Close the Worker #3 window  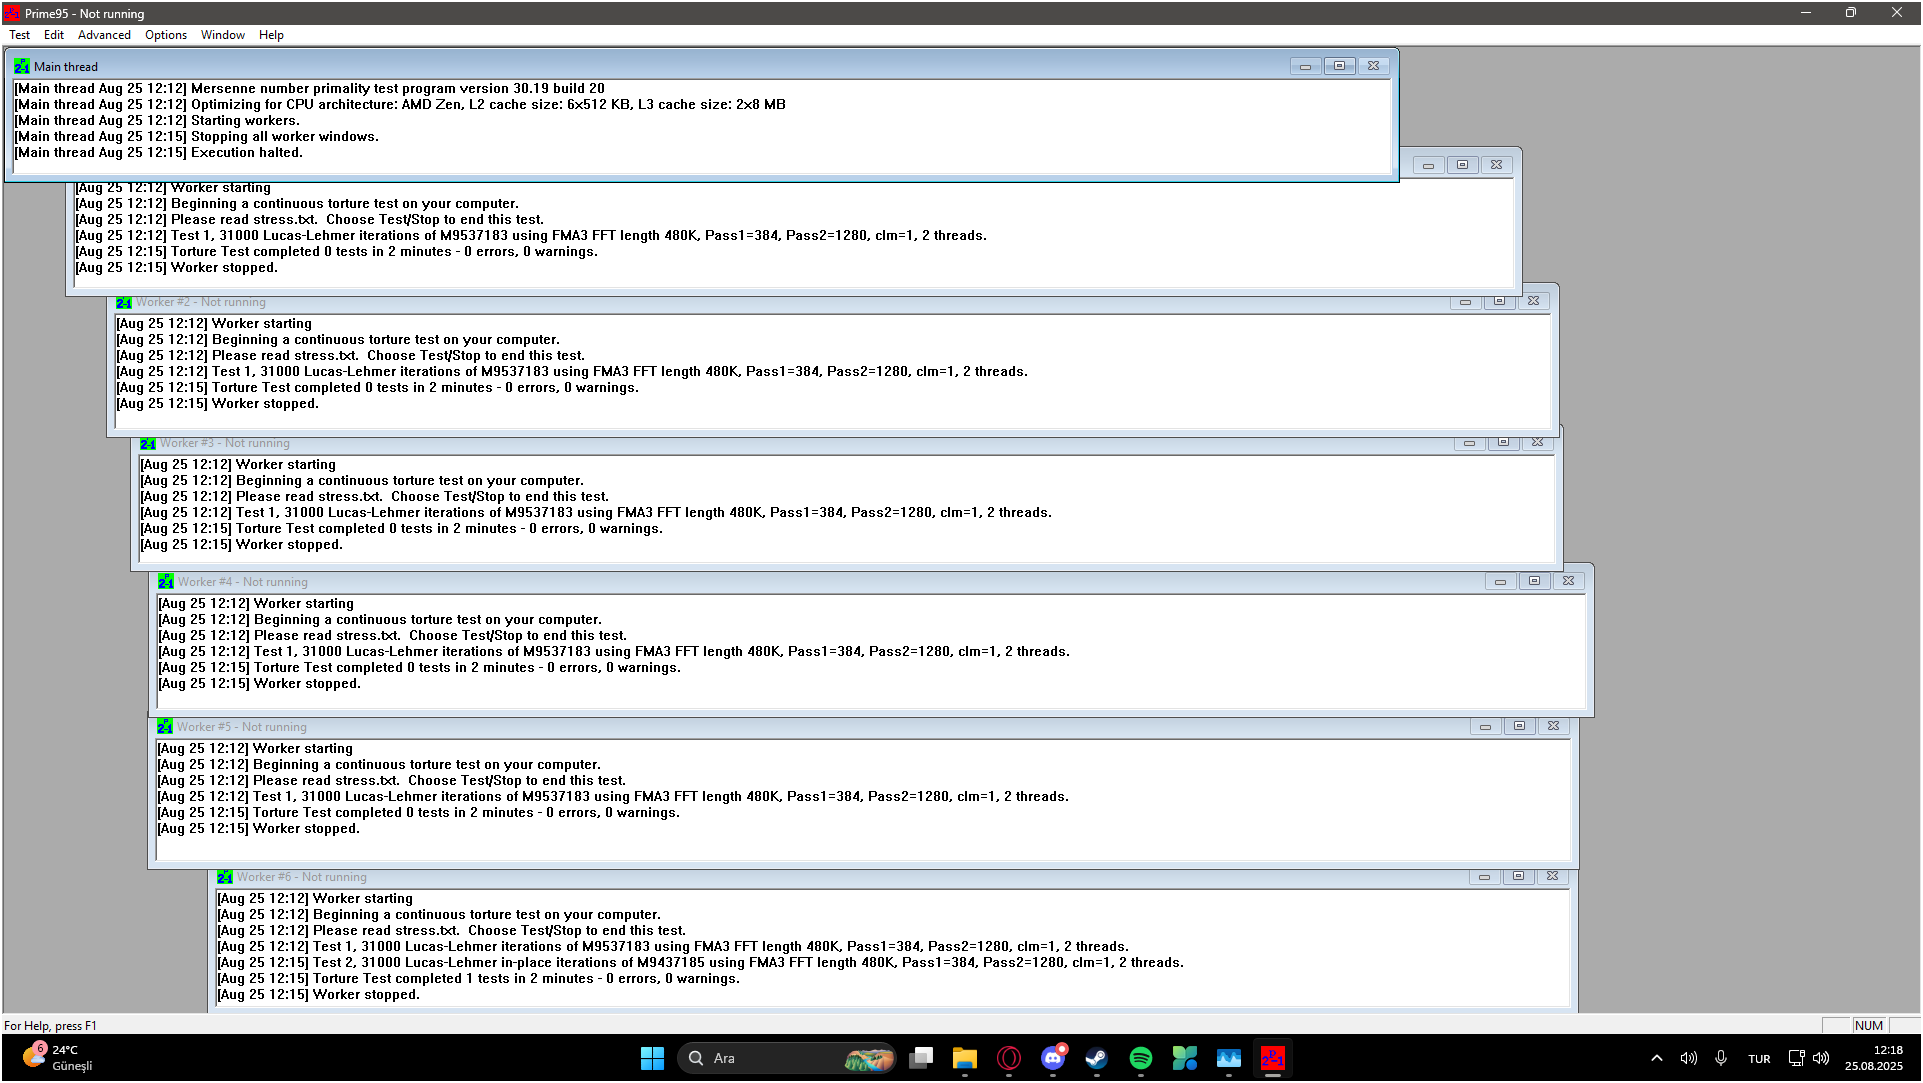1537,442
